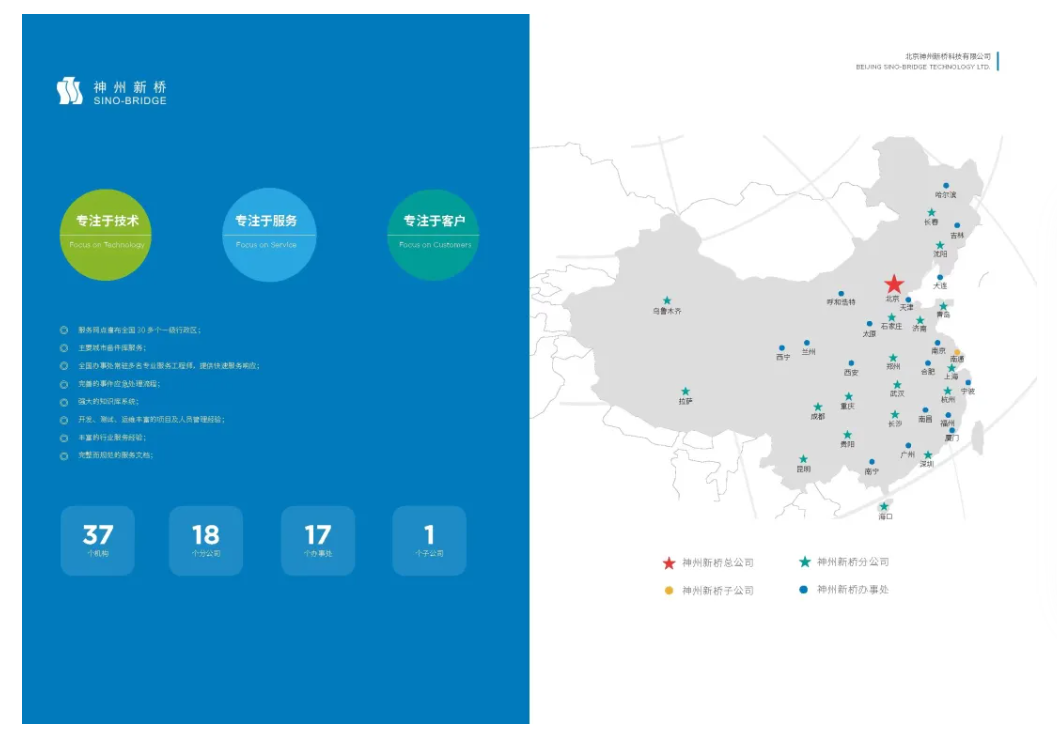Click the blue dot for 呼和浩特
The height and width of the screenshot is (736, 1057).
click(x=841, y=293)
